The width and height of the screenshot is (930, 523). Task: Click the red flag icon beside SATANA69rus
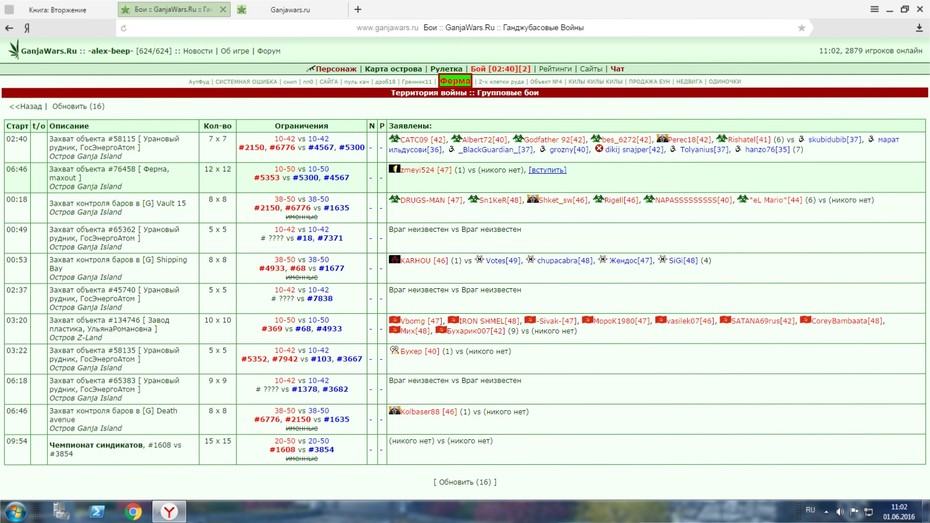pos(725,320)
